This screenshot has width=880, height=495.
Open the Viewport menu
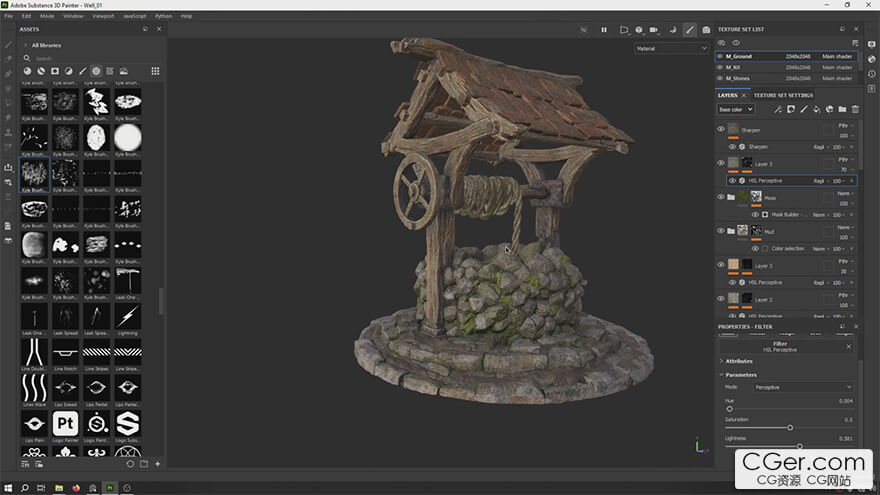point(103,16)
